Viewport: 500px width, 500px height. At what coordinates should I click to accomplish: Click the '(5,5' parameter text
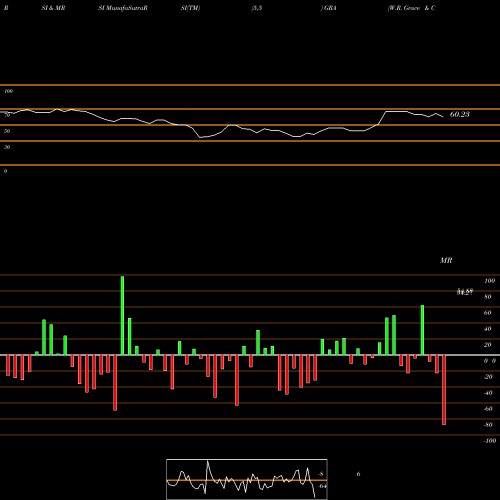coord(257,8)
